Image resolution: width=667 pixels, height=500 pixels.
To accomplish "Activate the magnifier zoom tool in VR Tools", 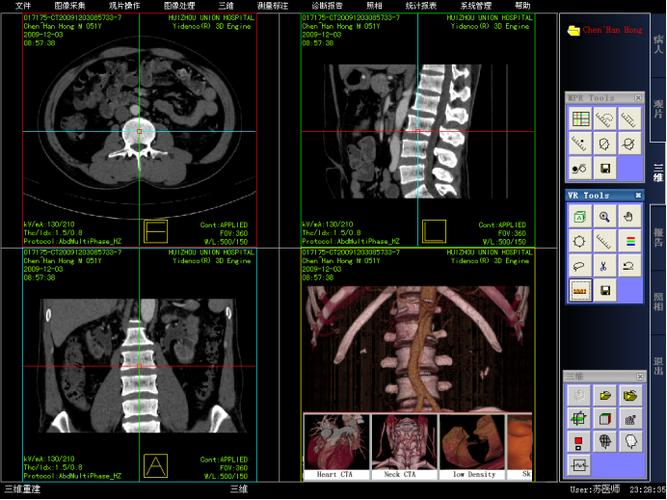I will pos(604,217).
